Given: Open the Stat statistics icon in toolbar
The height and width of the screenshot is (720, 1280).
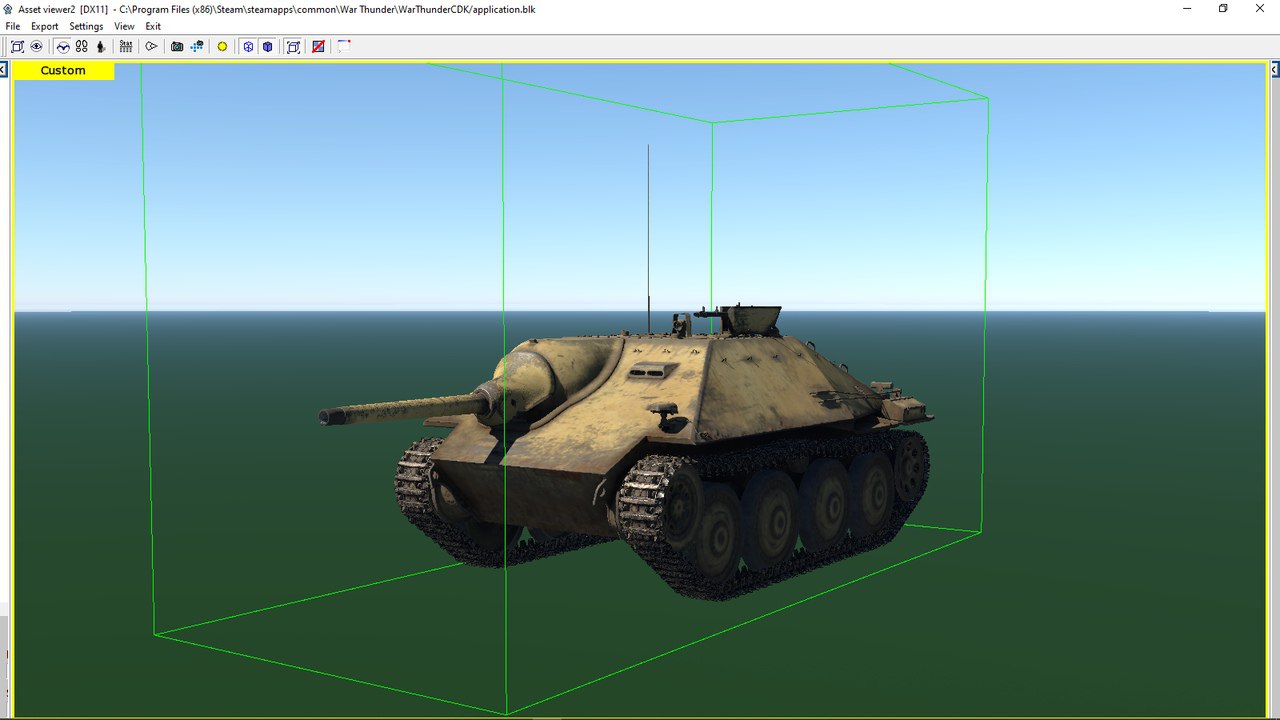Looking at the screenshot, I should click(126, 46).
